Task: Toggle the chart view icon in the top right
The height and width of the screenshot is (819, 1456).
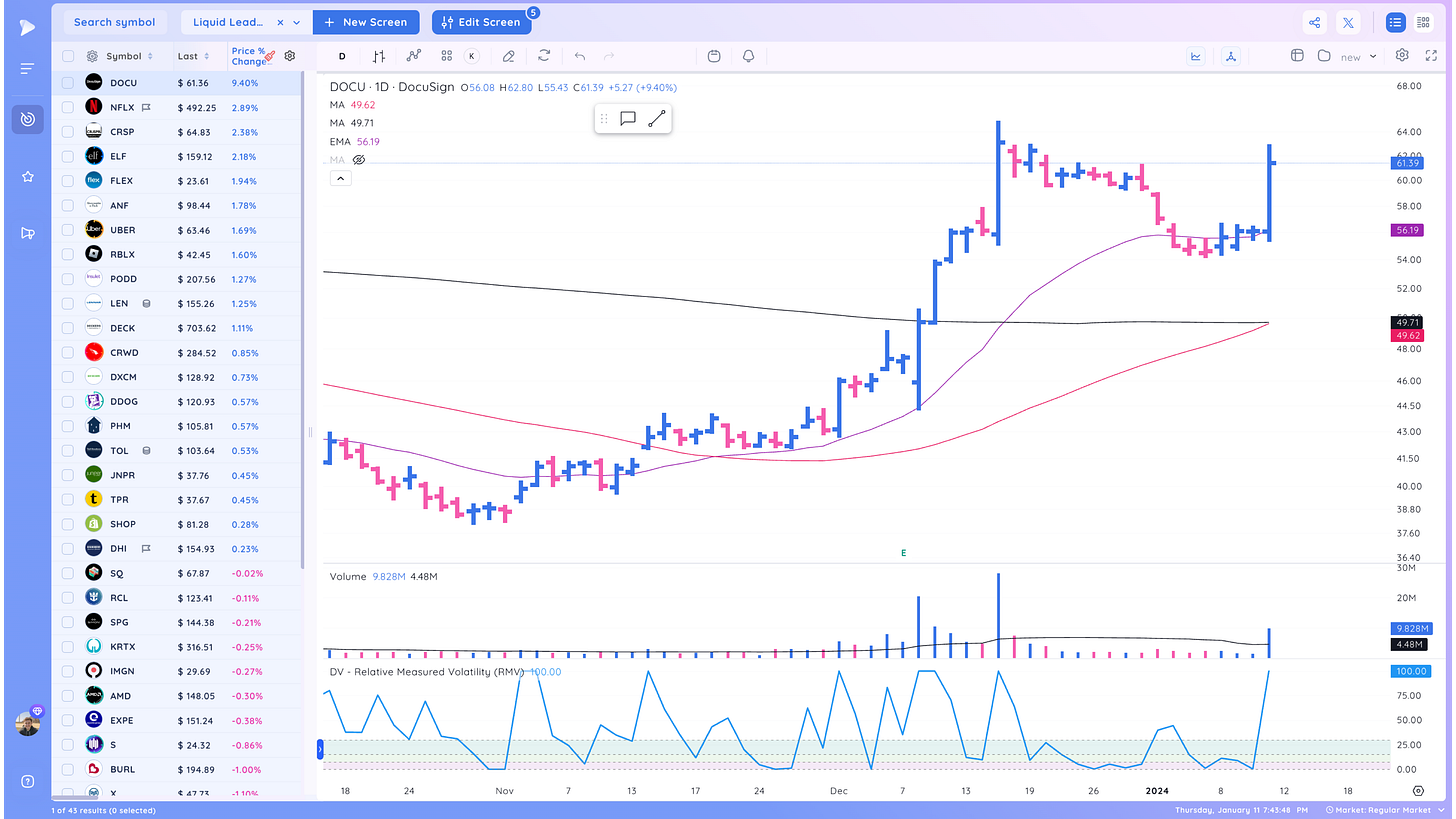Action: click(x=1196, y=56)
